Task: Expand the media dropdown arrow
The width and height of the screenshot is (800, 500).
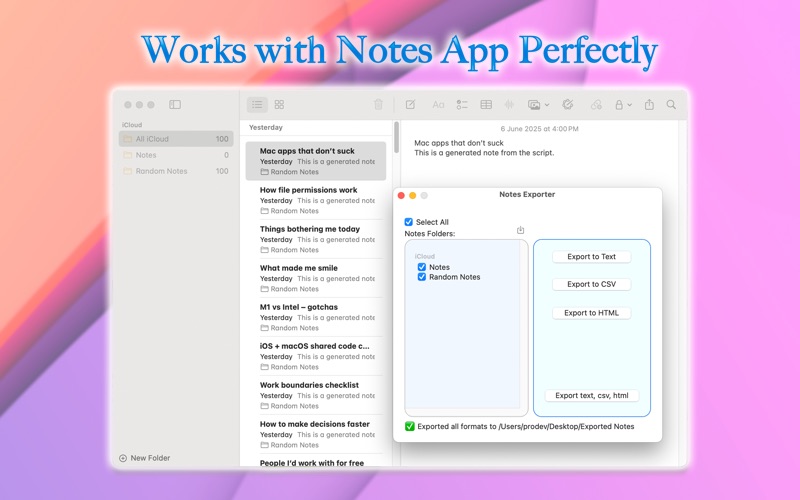Action: (547, 105)
